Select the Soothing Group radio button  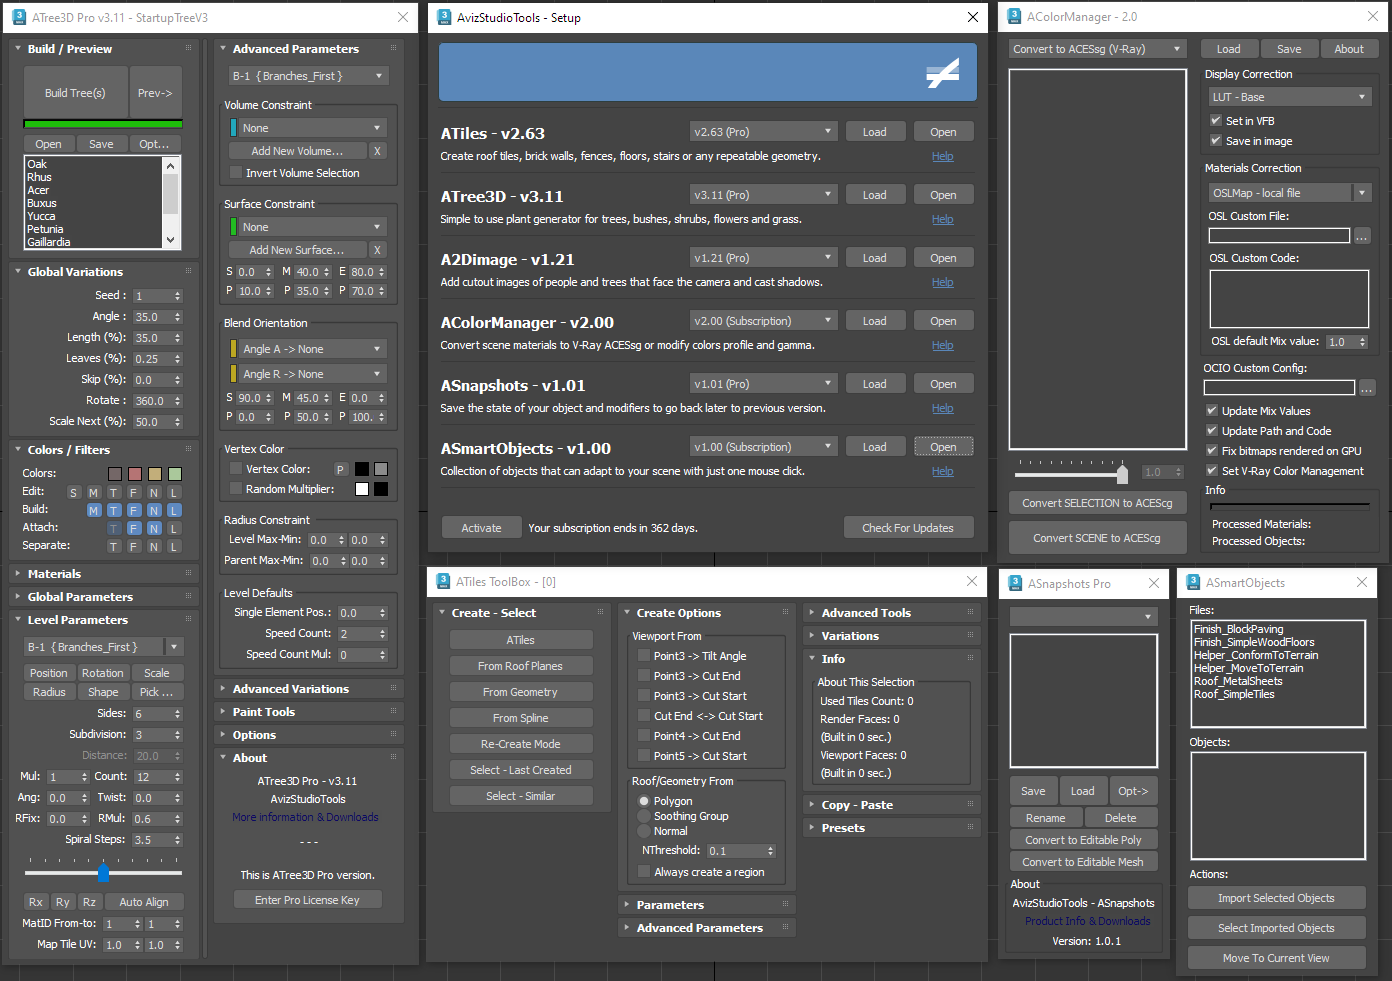[644, 816]
